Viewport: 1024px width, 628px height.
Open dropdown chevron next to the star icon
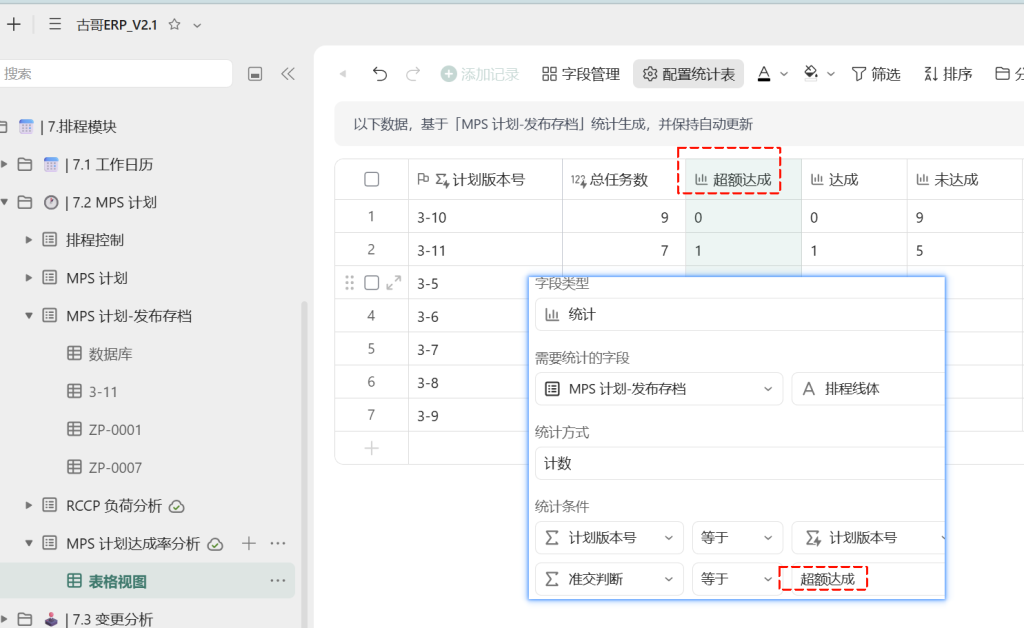point(197,25)
